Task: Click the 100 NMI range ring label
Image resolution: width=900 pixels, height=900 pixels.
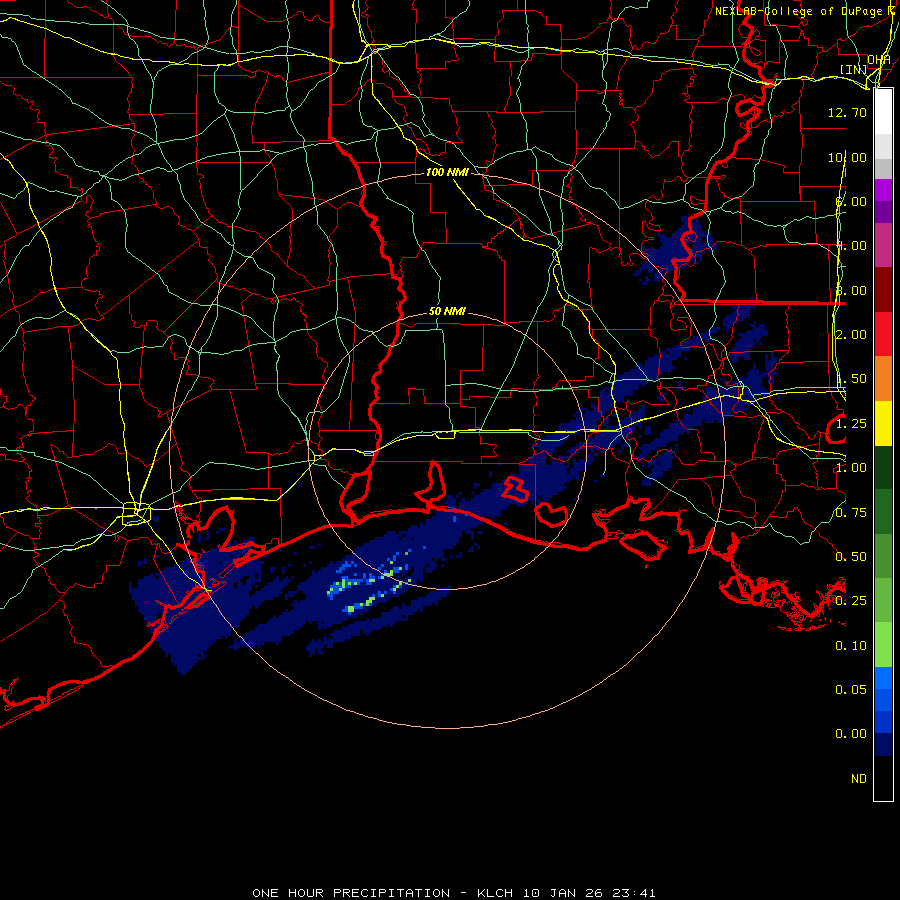Action: pyautogui.click(x=447, y=172)
